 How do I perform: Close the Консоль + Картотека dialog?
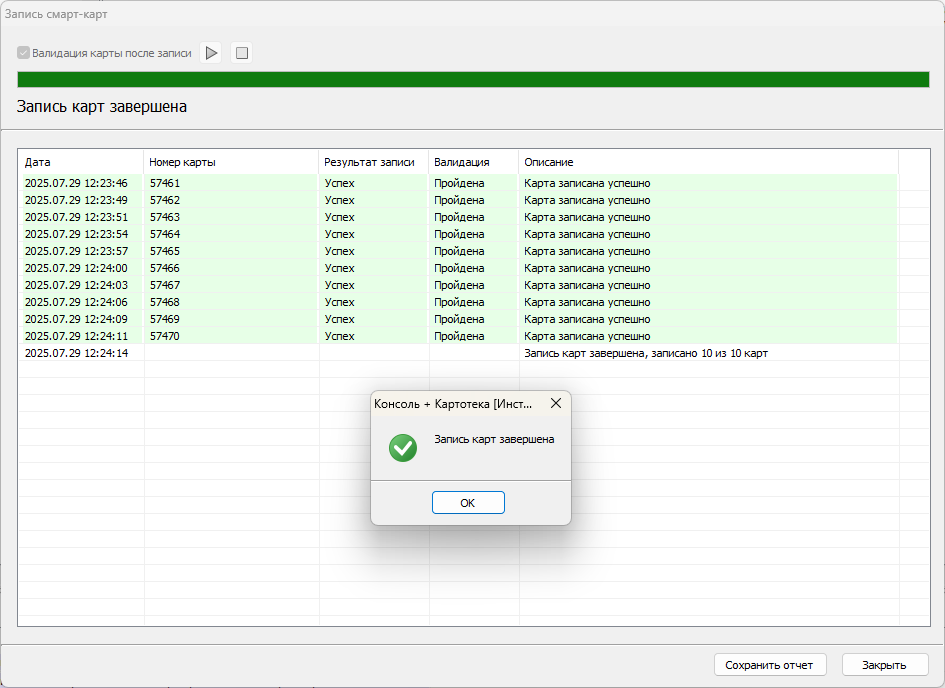556,403
